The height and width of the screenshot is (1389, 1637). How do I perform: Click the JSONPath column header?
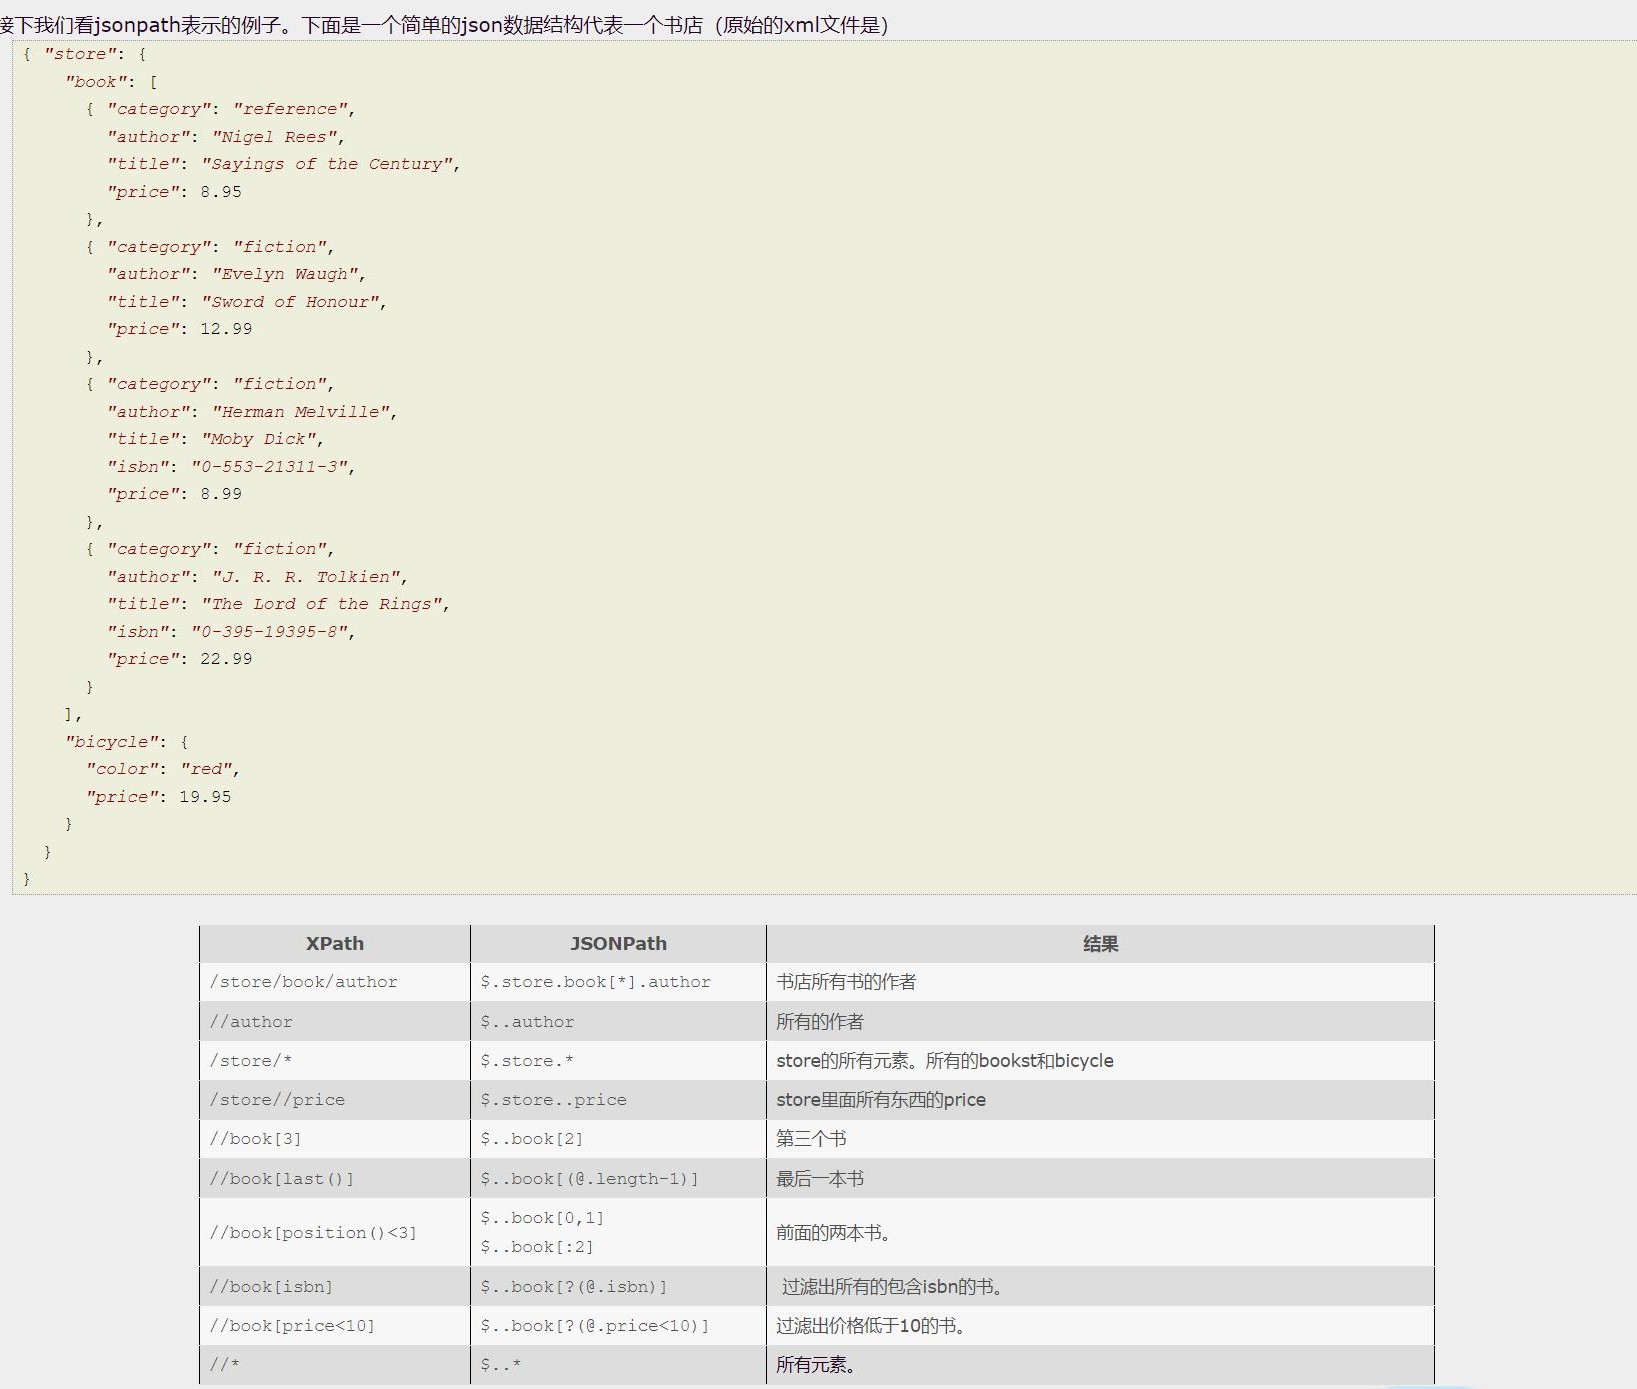point(618,944)
